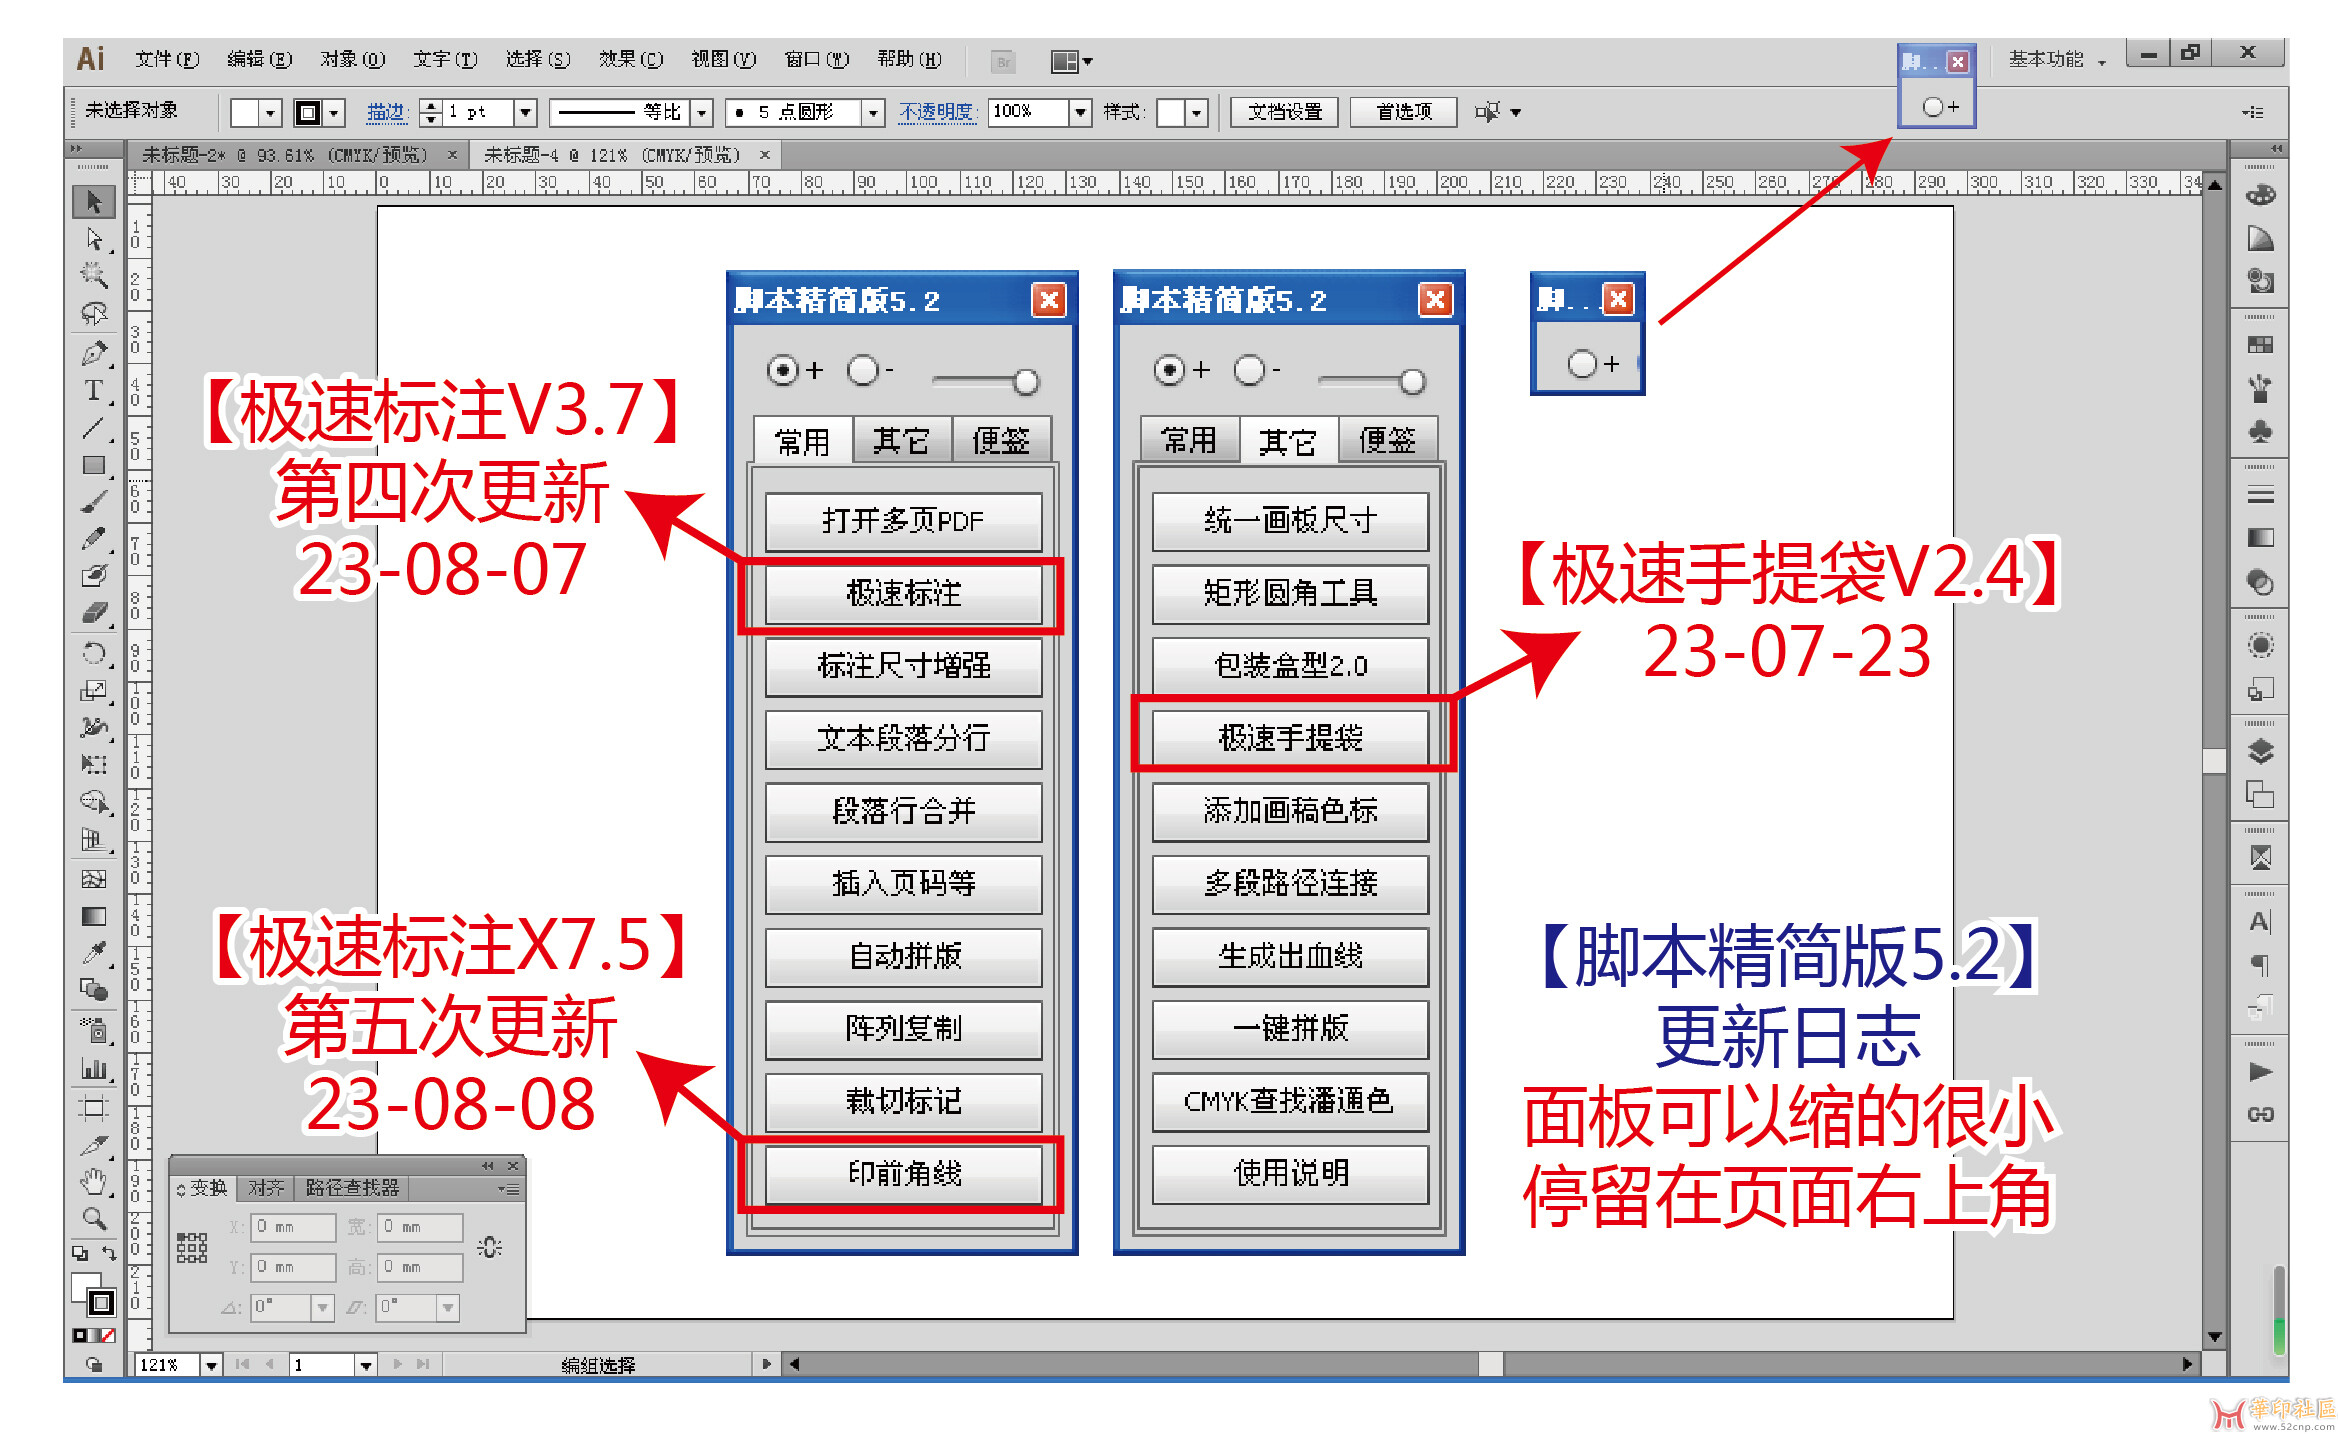Open the Layers panel icon in right dock

tap(2260, 751)
